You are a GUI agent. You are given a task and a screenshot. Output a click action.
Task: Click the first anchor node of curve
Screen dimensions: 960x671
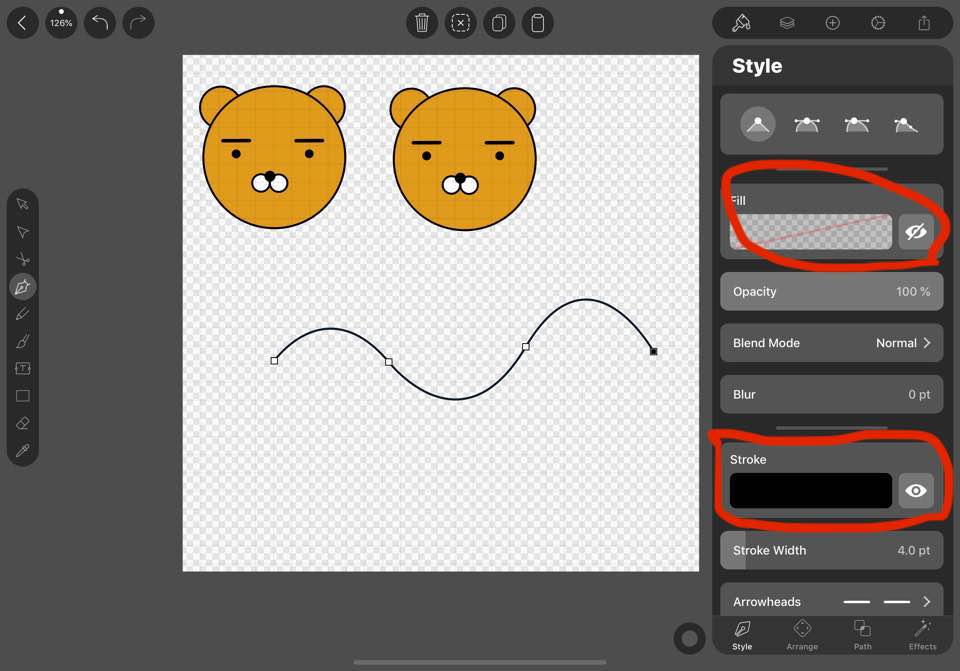point(274,361)
